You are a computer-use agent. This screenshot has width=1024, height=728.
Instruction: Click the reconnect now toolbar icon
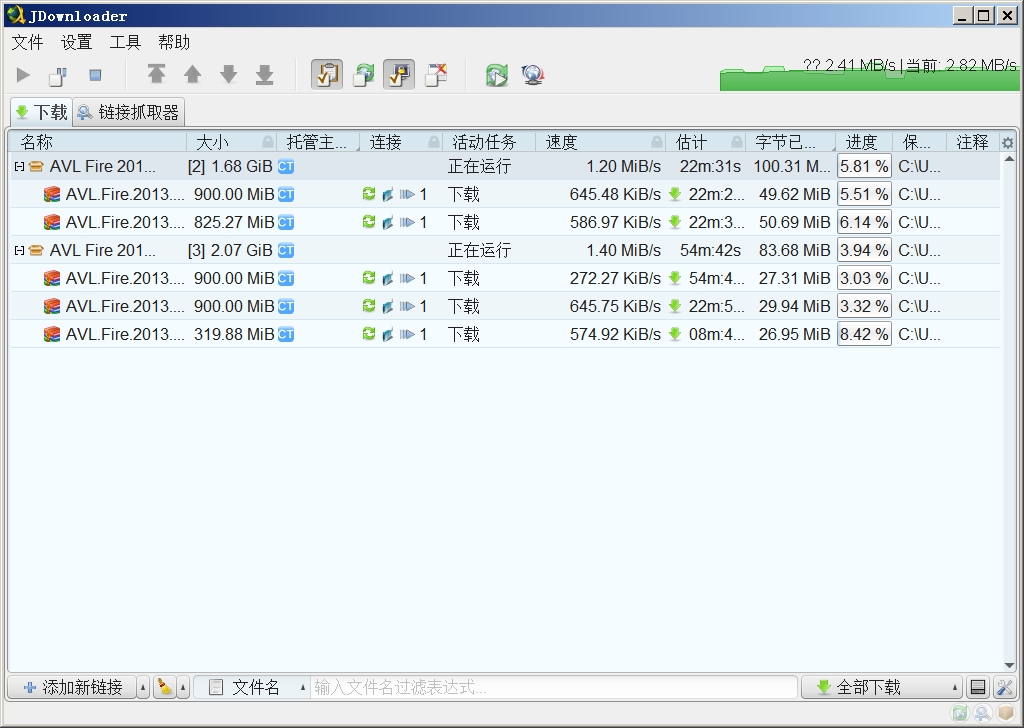click(497, 75)
